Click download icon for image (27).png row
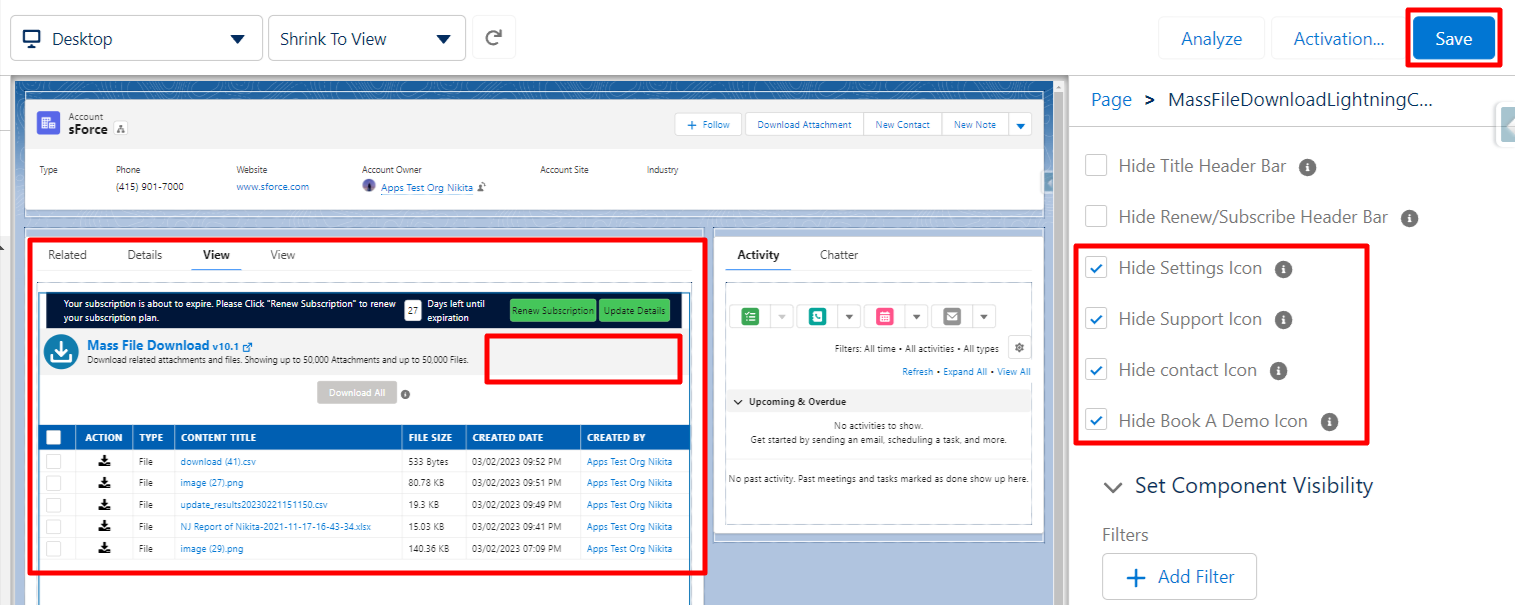 [x=104, y=483]
